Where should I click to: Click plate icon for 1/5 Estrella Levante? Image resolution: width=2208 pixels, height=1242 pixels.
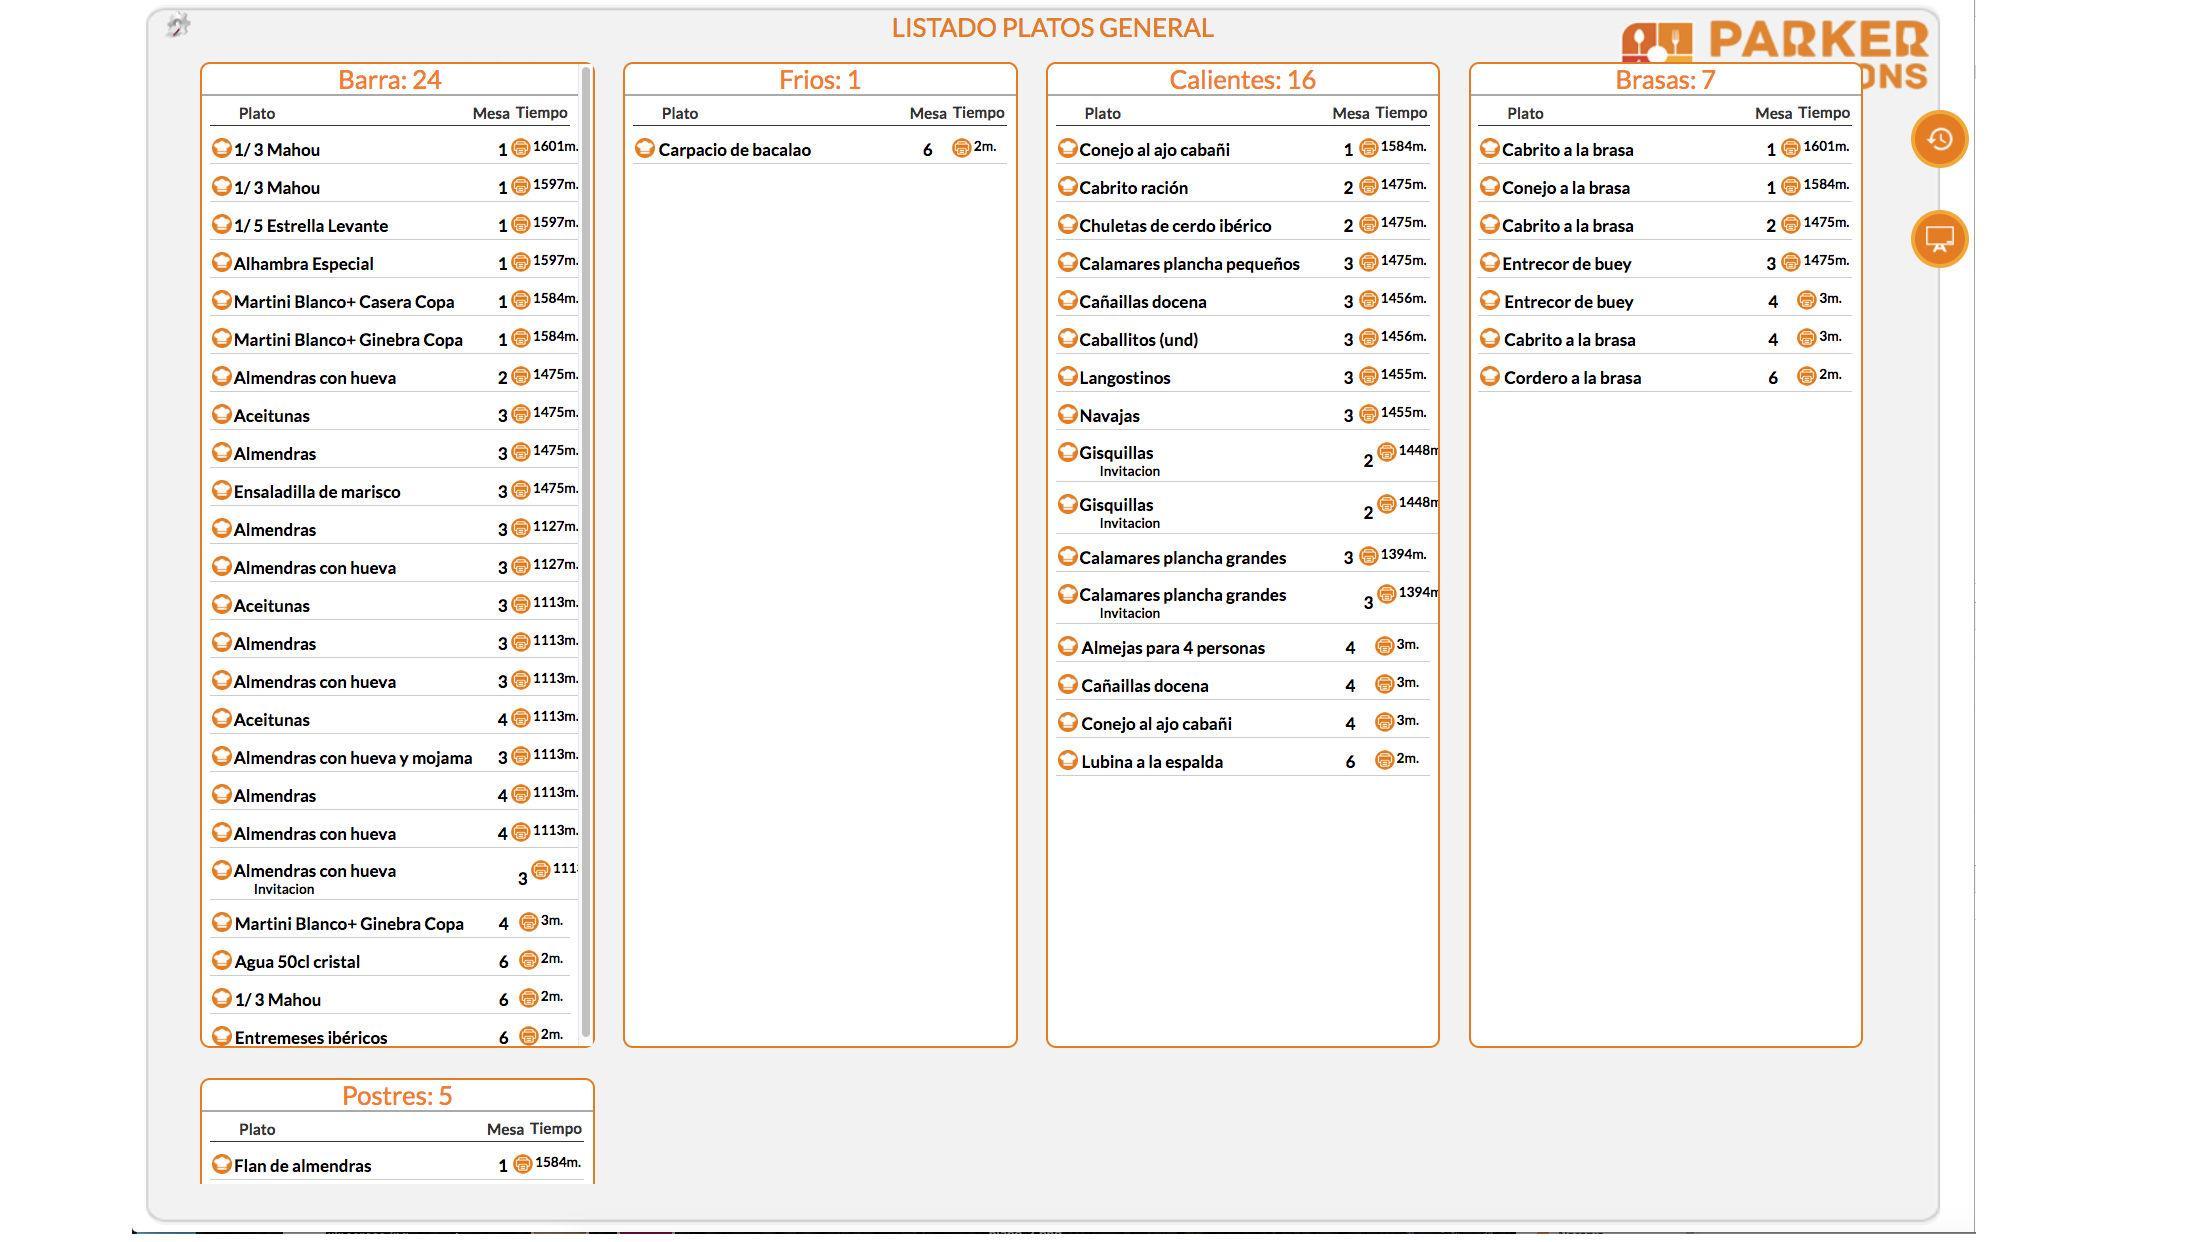[x=222, y=225]
